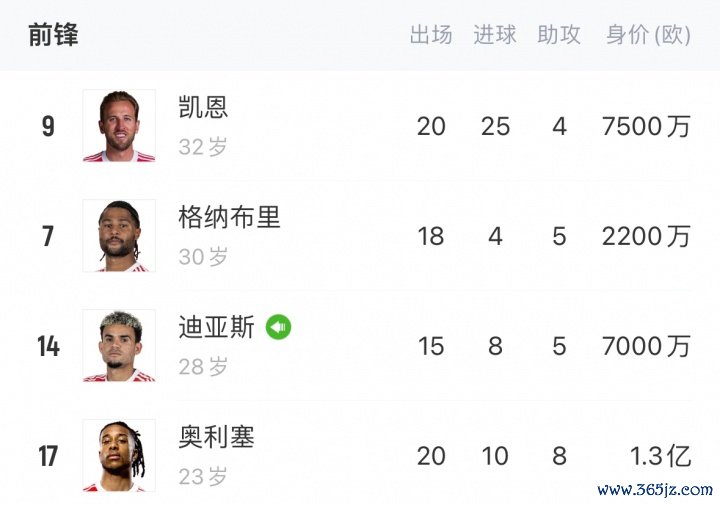Image resolution: width=720 pixels, height=505 pixels.
Task: Select player name 格纳布里
Action: 229,218
